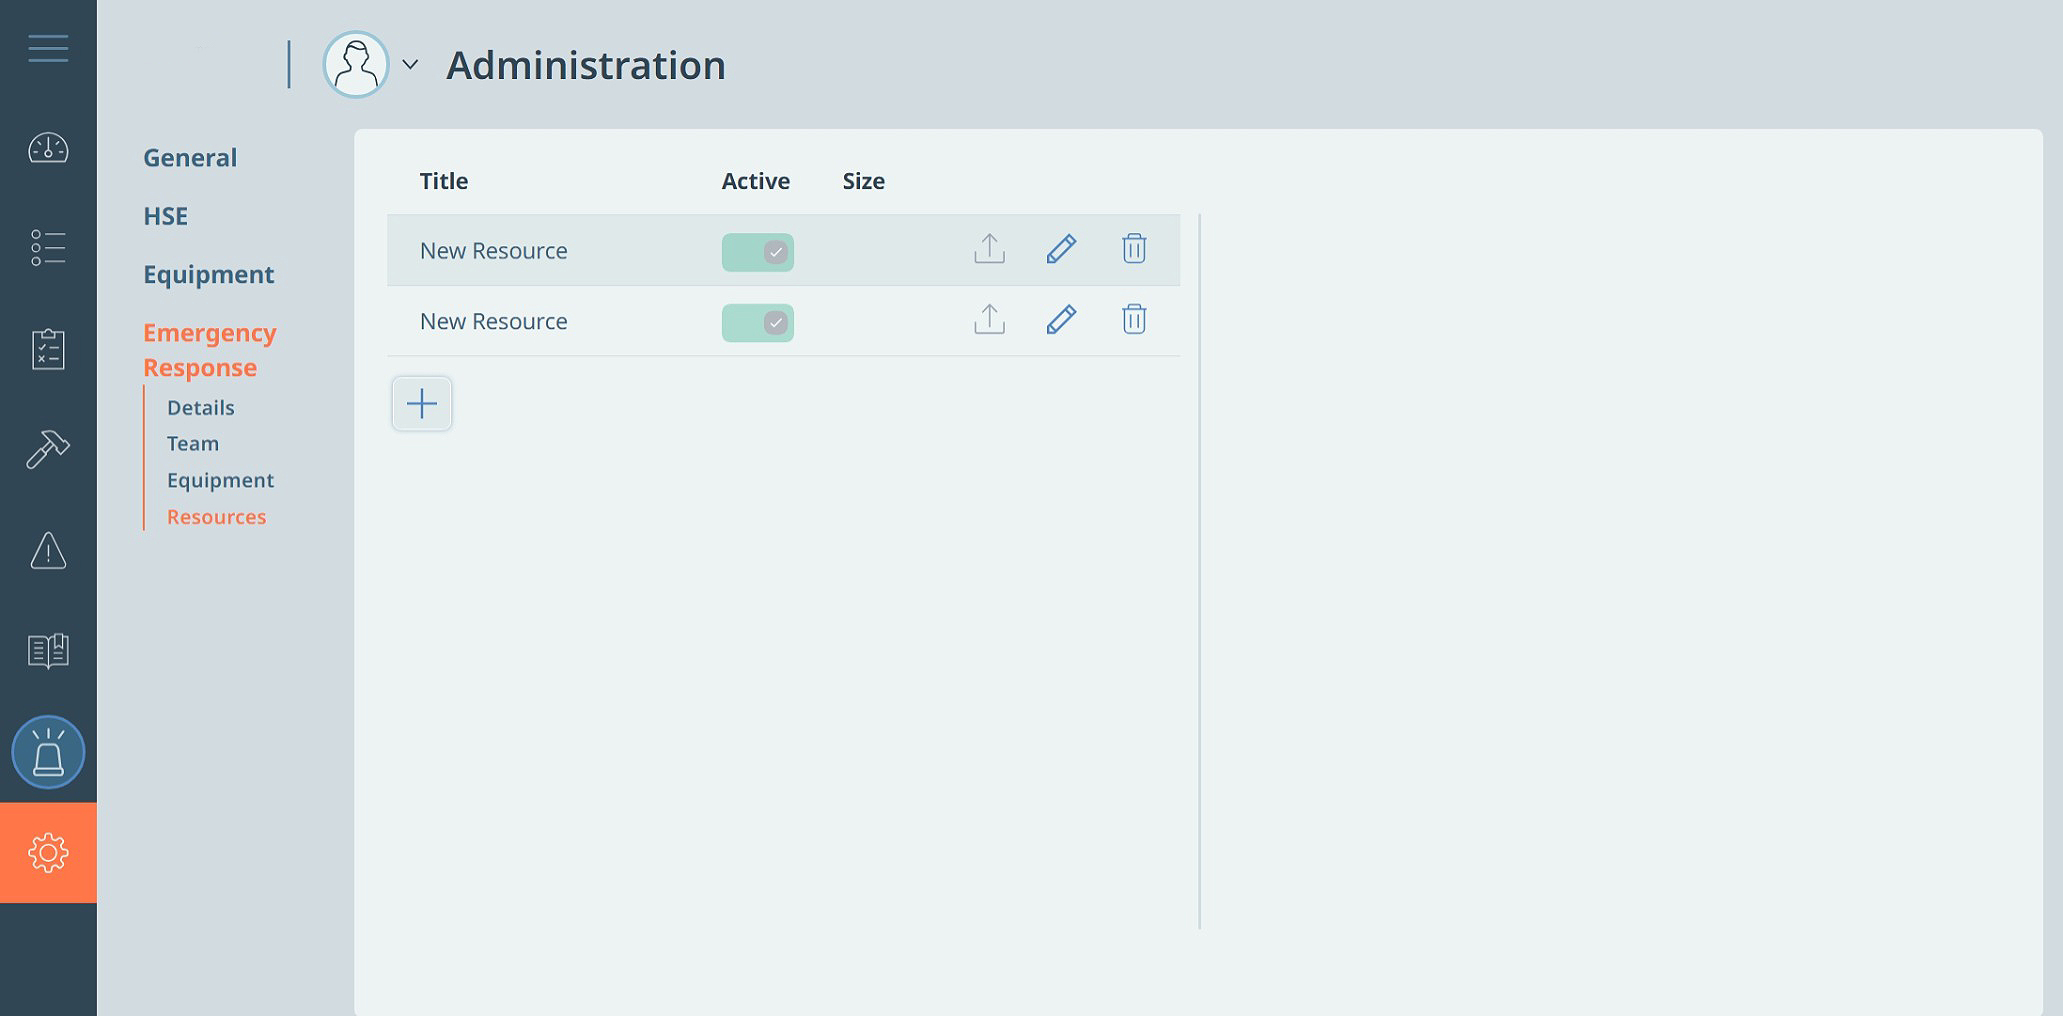Click the second New Resource title
2063x1016 pixels.
494,322
